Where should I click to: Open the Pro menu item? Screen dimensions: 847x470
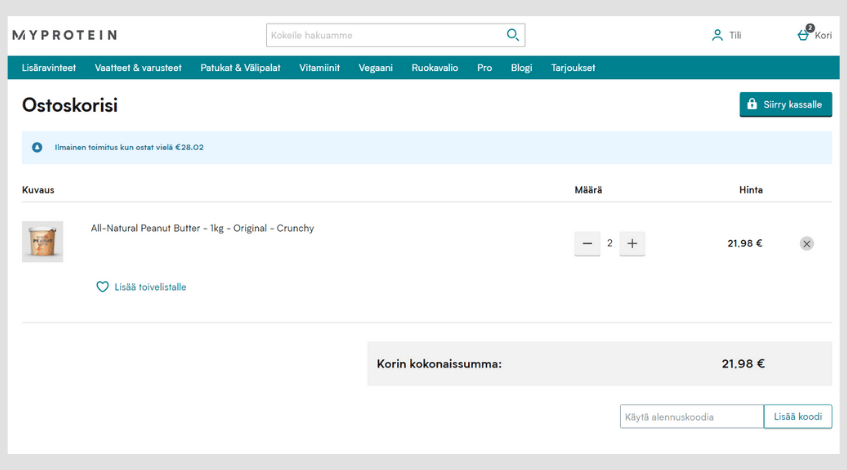[x=485, y=68]
